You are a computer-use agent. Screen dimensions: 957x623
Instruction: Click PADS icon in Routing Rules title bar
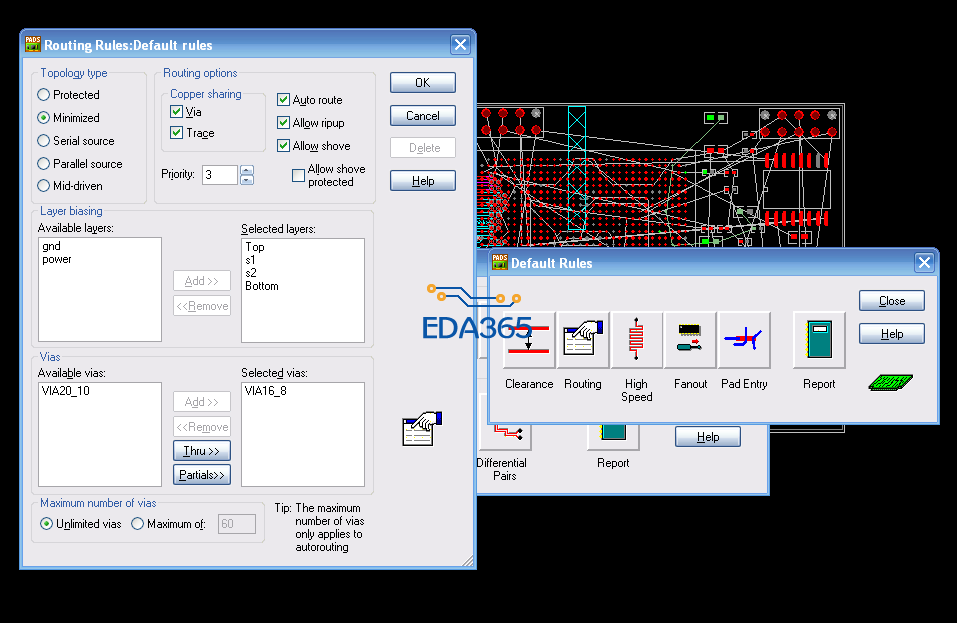32,44
